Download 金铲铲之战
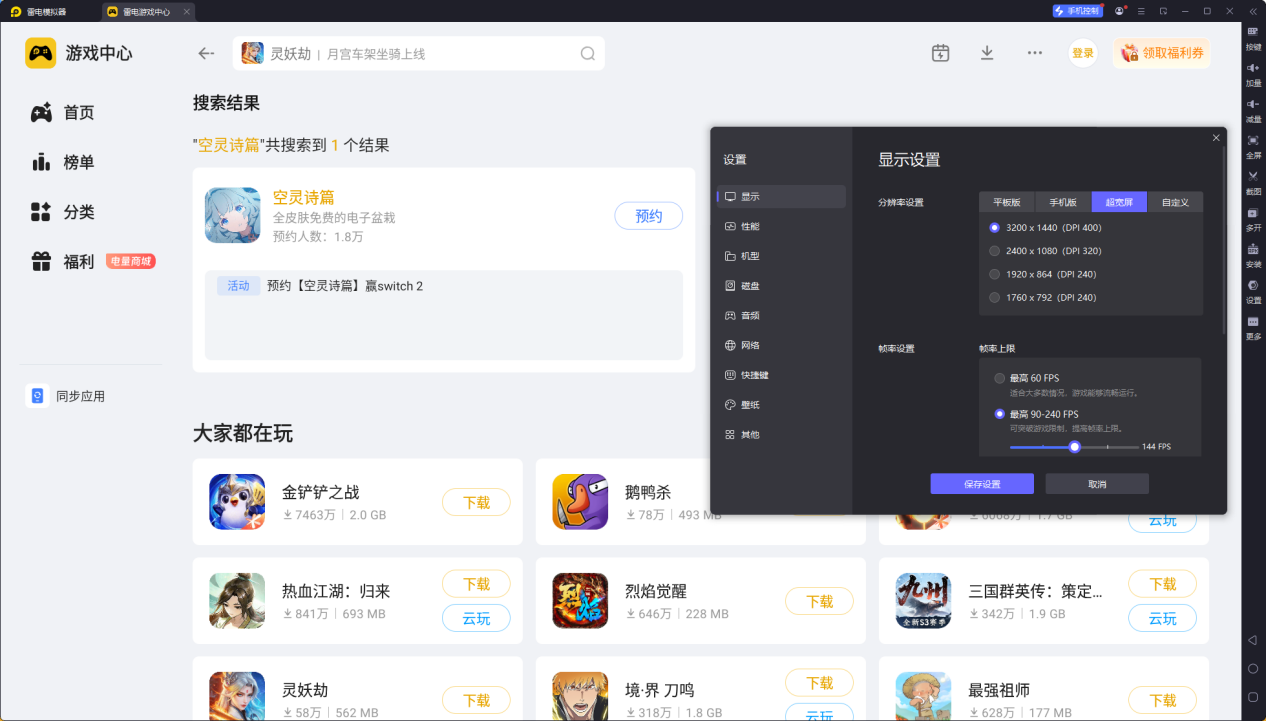This screenshot has width=1266, height=721. pyautogui.click(x=476, y=502)
